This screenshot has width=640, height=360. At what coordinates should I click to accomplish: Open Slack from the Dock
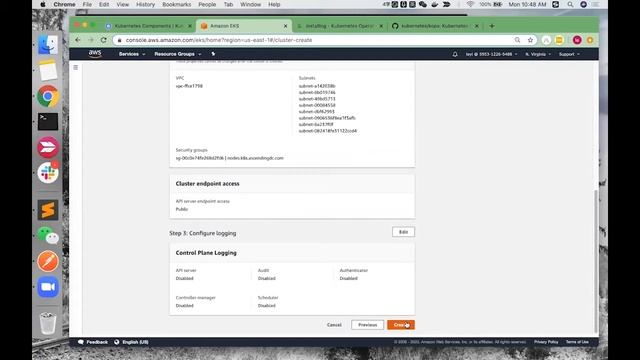pyautogui.click(x=48, y=173)
